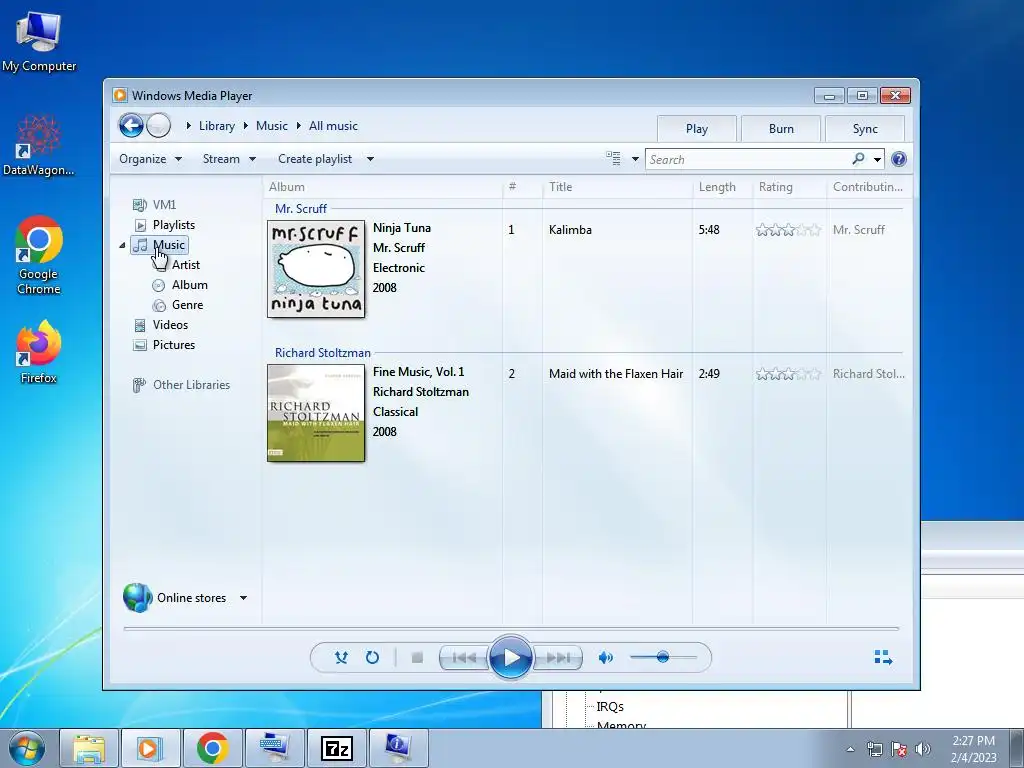Turn shuffle on
This screenshot has height=768, width=1024.
pyautogui.click(x=341, y=657)
